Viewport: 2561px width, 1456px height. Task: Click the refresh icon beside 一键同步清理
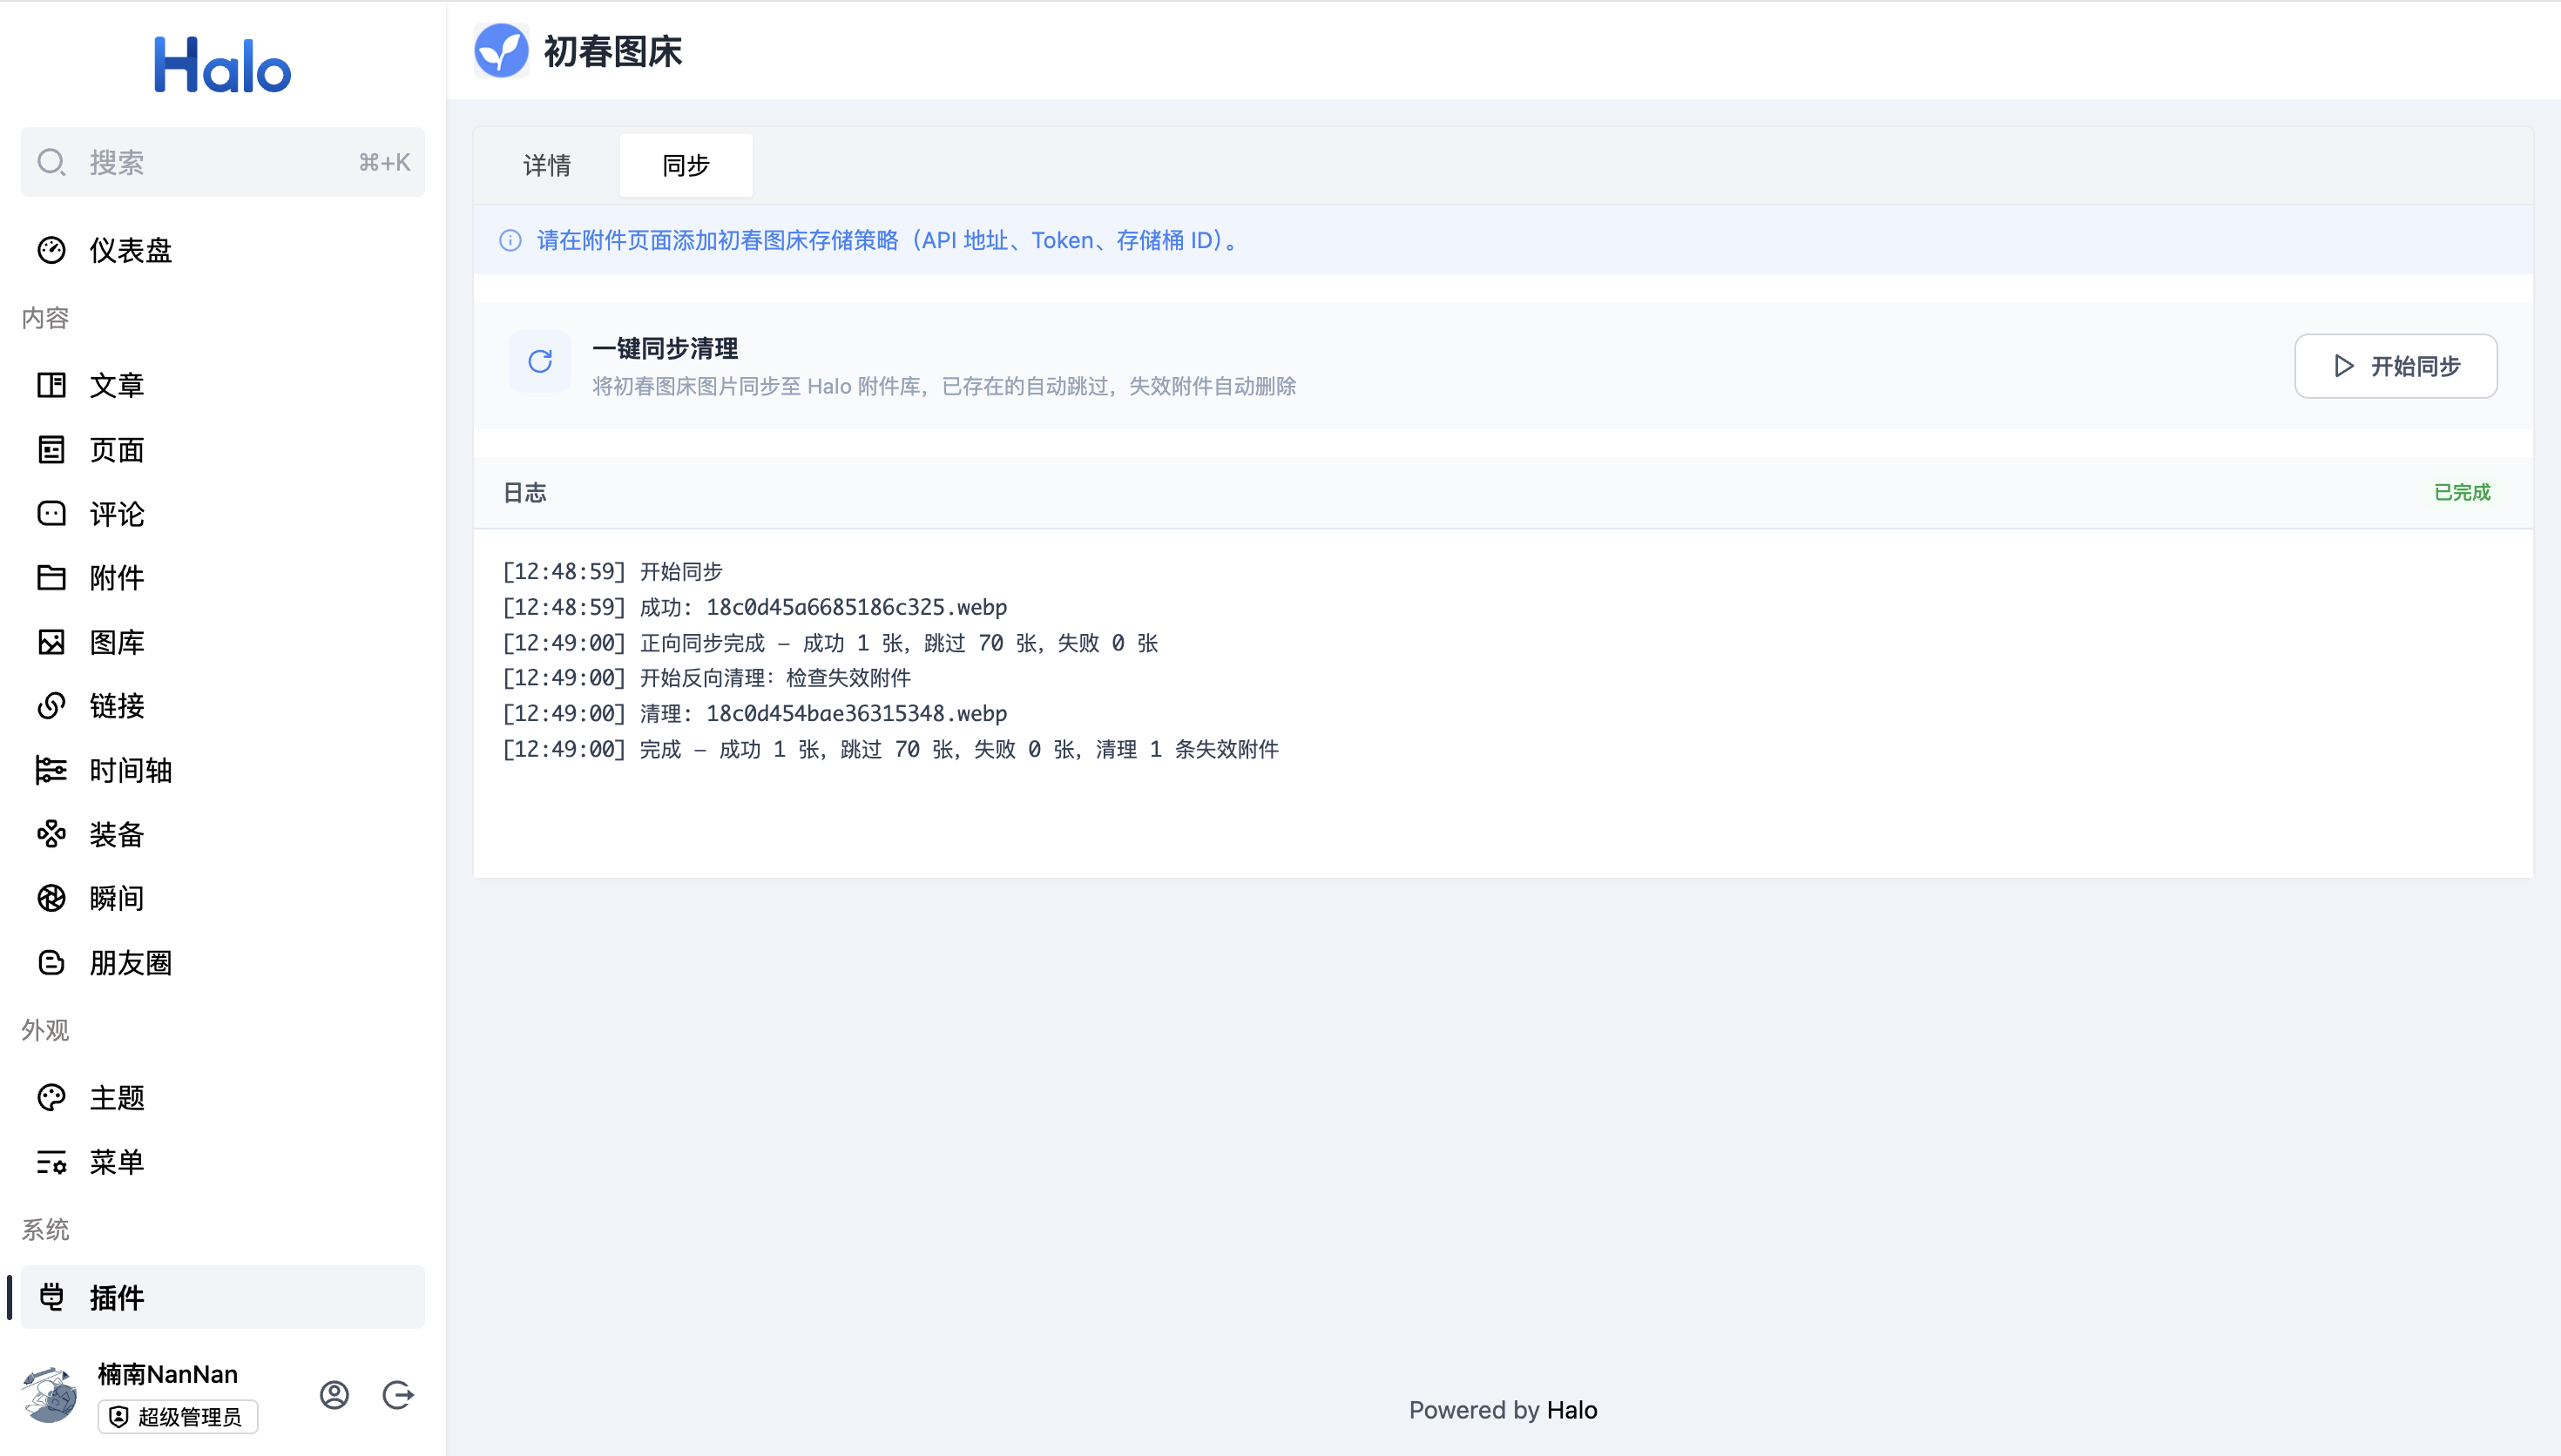point(540,362)
